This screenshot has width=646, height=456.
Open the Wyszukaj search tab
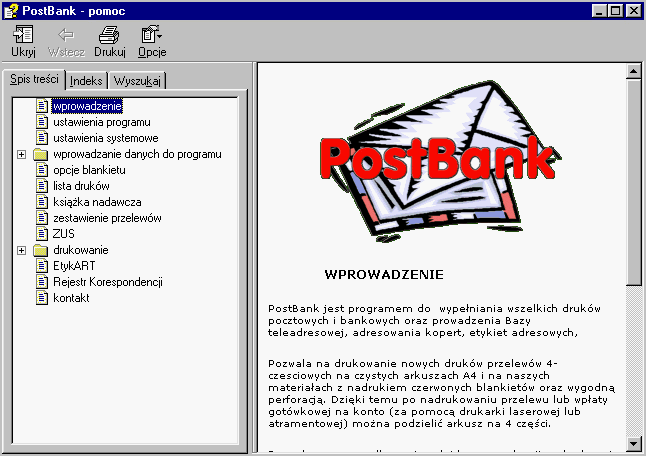click(x=137, y=81)
